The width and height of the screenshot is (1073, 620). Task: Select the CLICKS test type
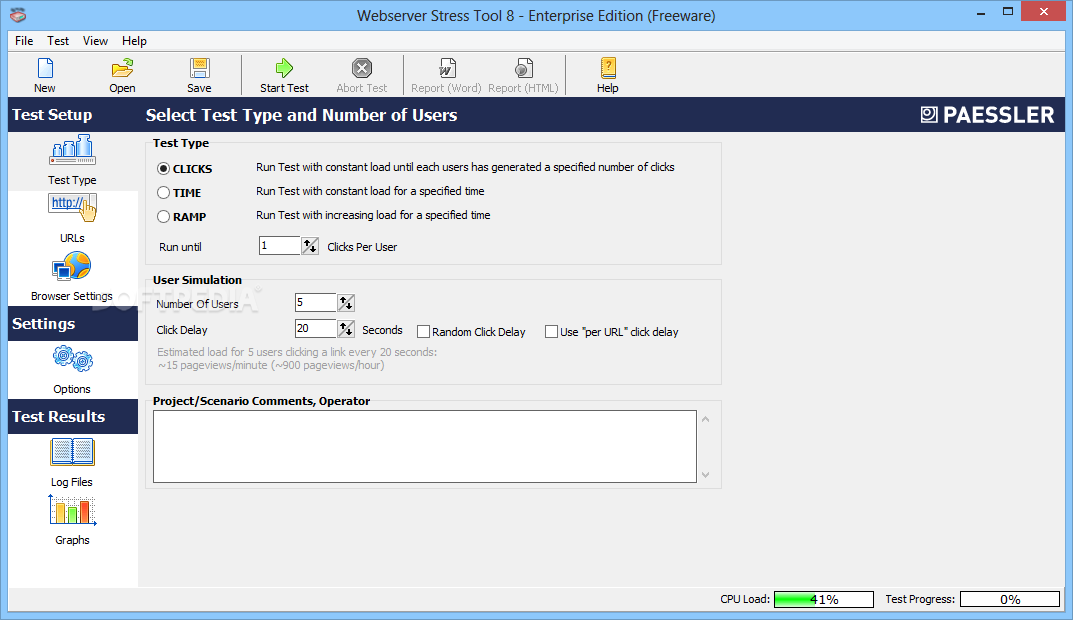(x=164, y=169)
